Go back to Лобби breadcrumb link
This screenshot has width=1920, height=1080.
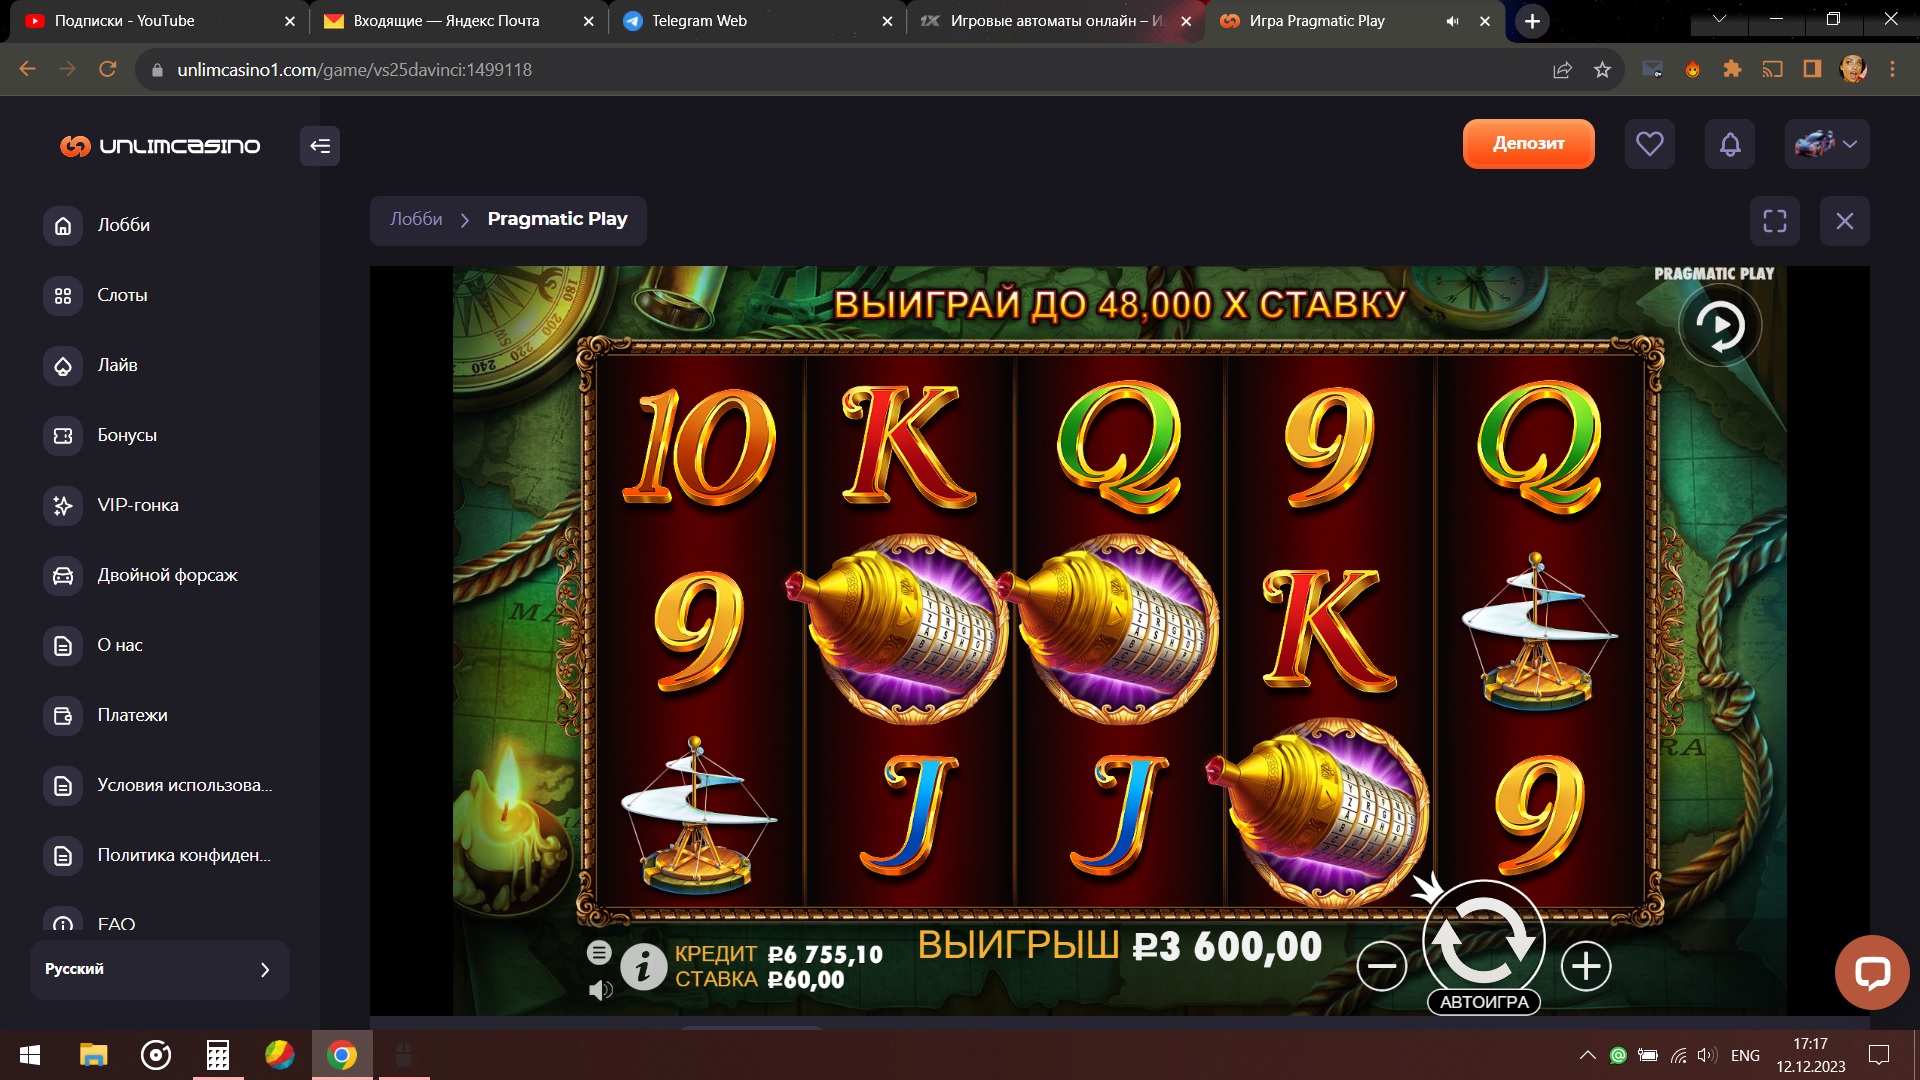tap(416, 219)
